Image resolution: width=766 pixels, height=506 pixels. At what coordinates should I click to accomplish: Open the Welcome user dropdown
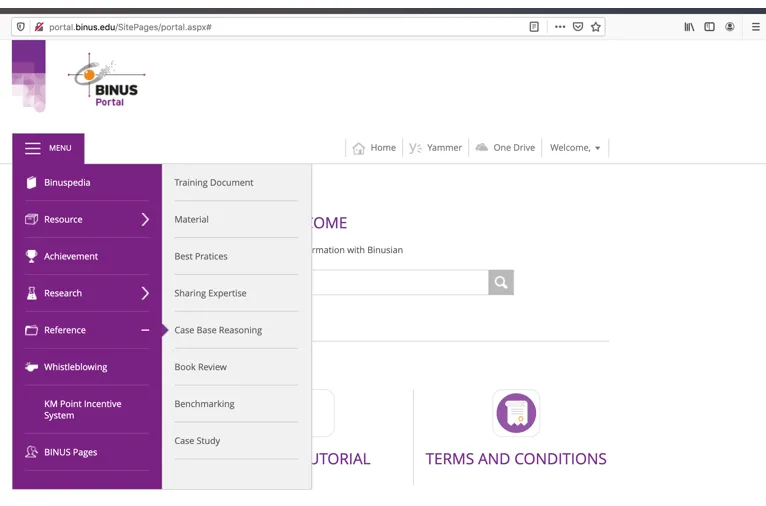pyautogui.click(x=575, y=148)
